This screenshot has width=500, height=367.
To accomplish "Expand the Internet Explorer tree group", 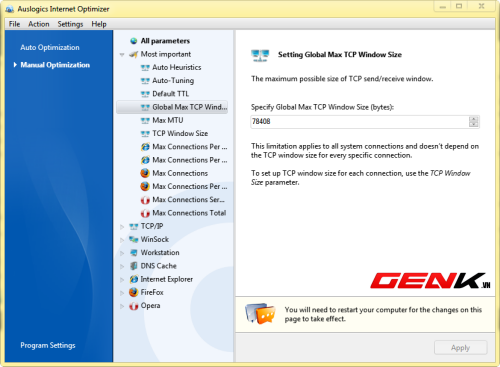I will pos(122,280).
